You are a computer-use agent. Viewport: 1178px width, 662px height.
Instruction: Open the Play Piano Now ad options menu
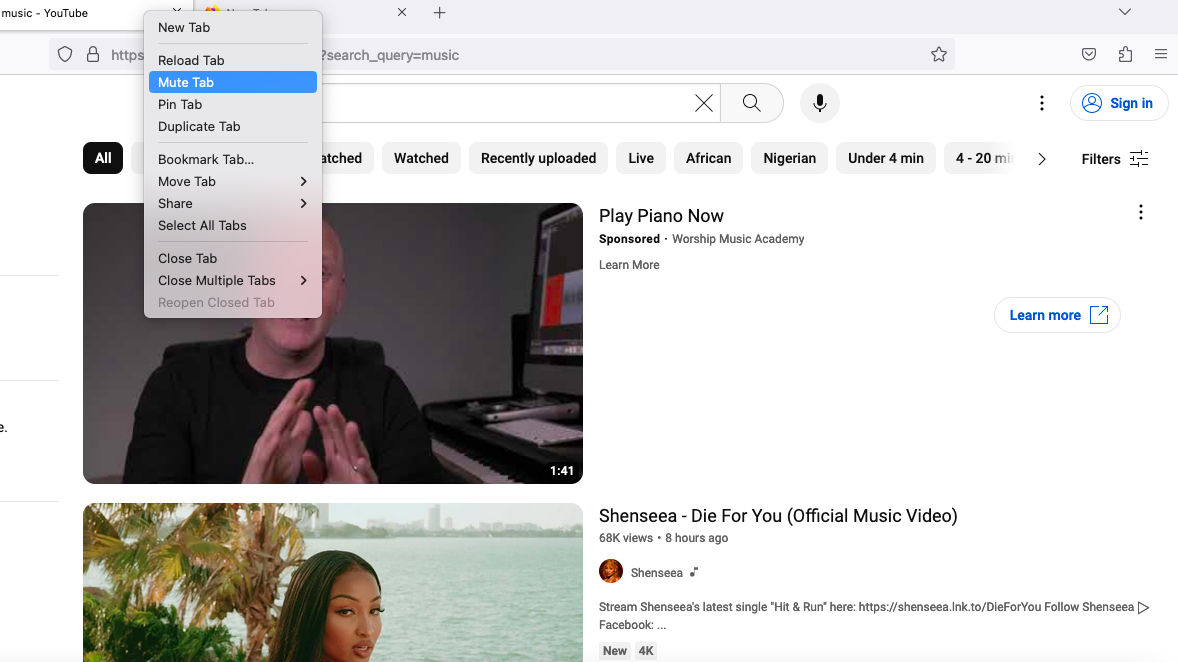point(1140,213)
